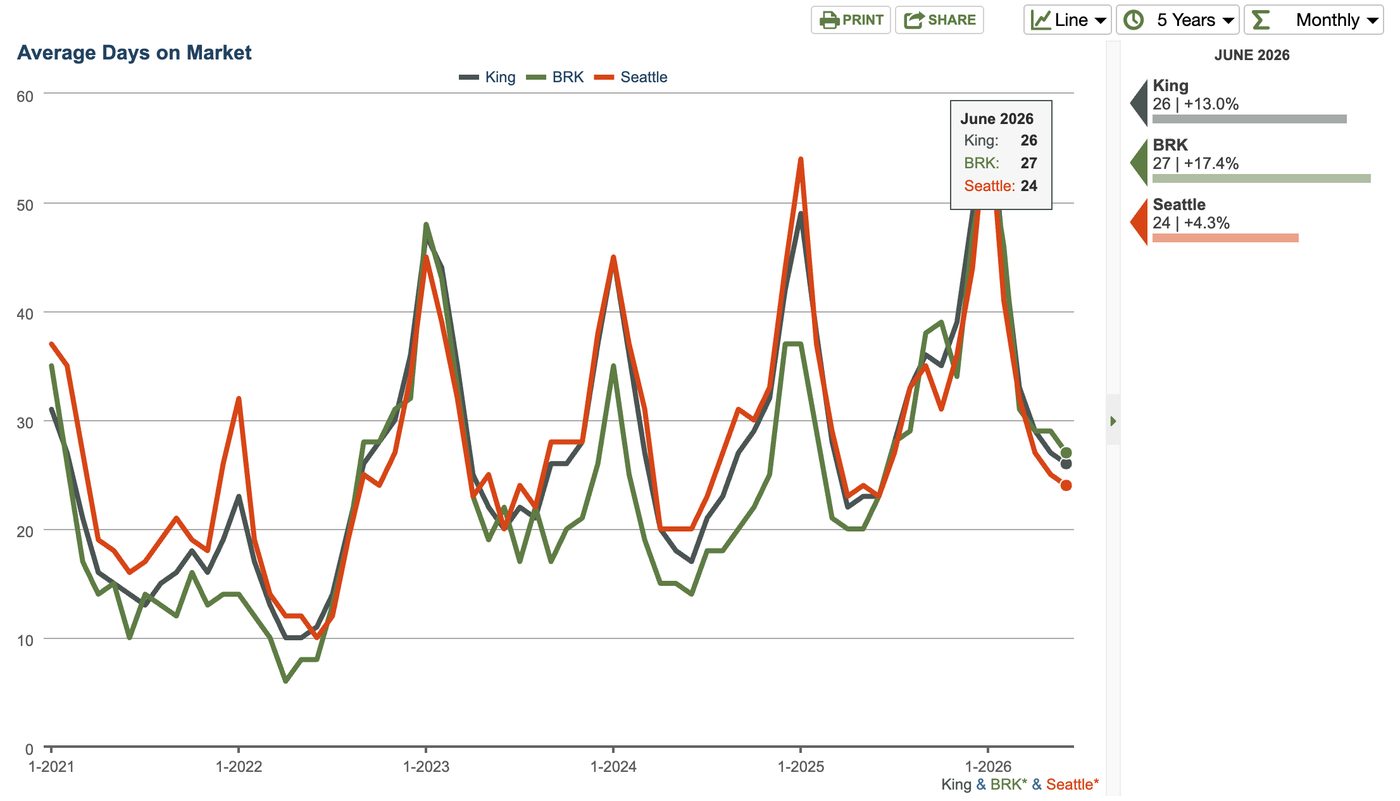1400x801 pixels.
Task: Click the red Seattle percentage bar
Action: point(1225,238)
